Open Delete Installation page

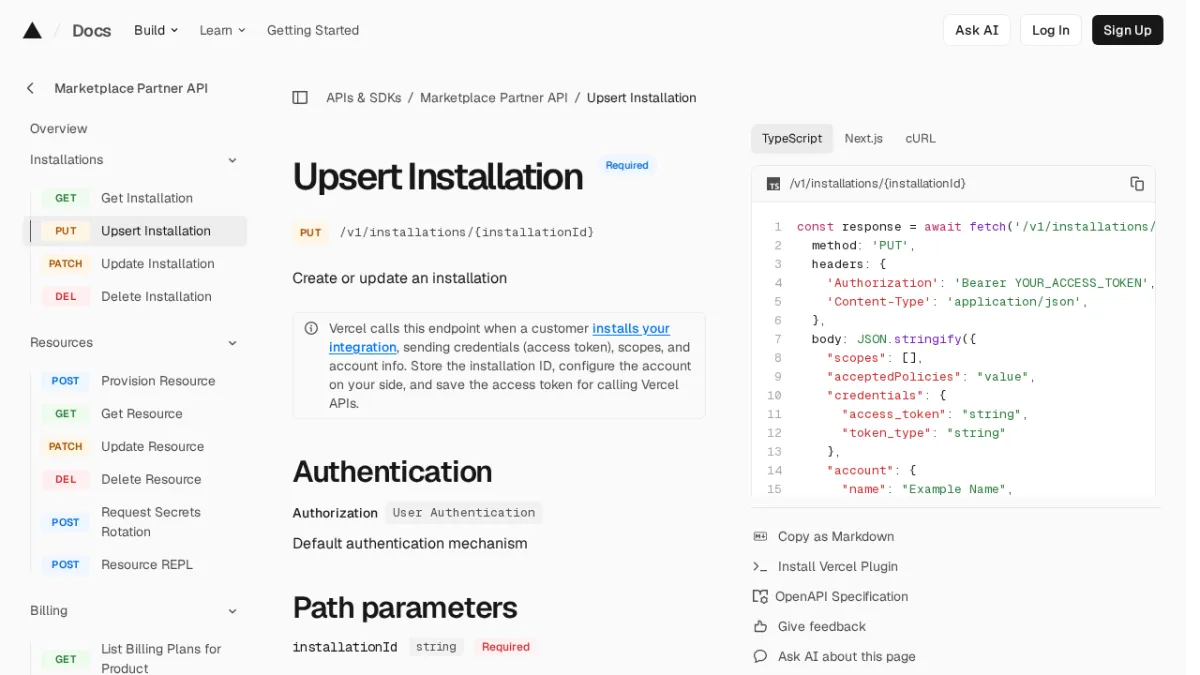coord(156,297)
